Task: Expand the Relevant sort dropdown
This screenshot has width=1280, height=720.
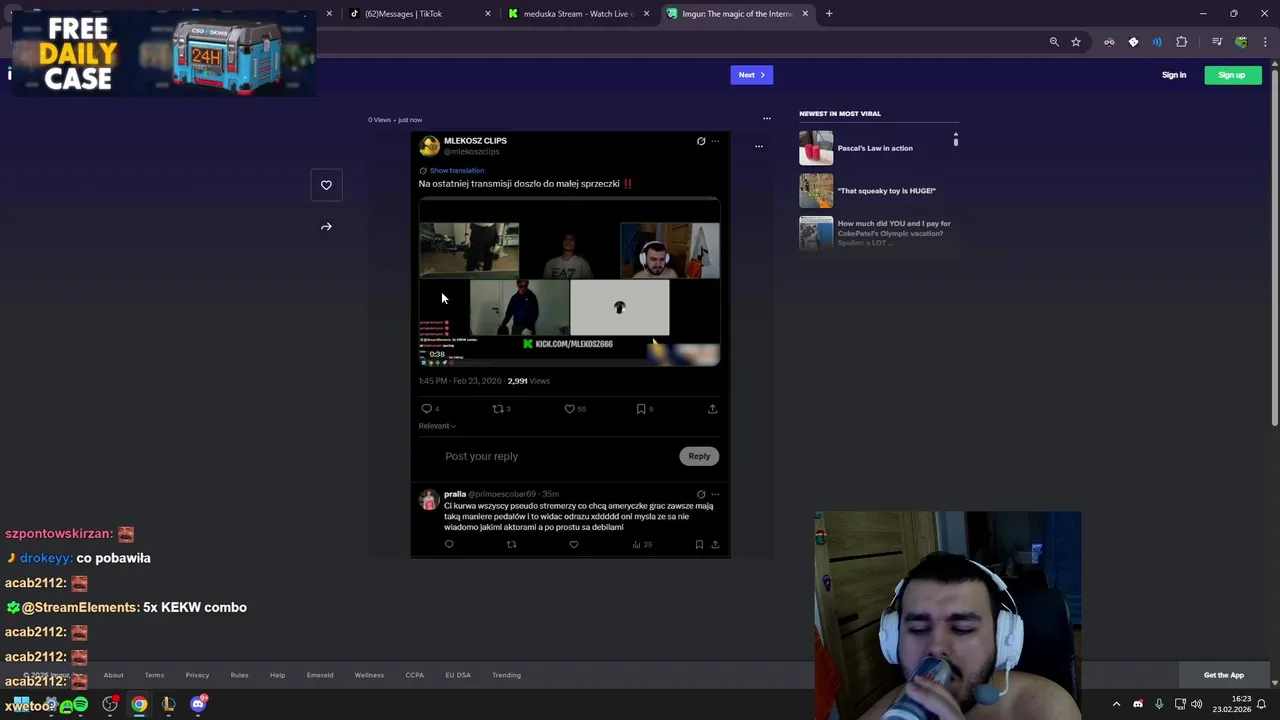Action: [437, 426]
